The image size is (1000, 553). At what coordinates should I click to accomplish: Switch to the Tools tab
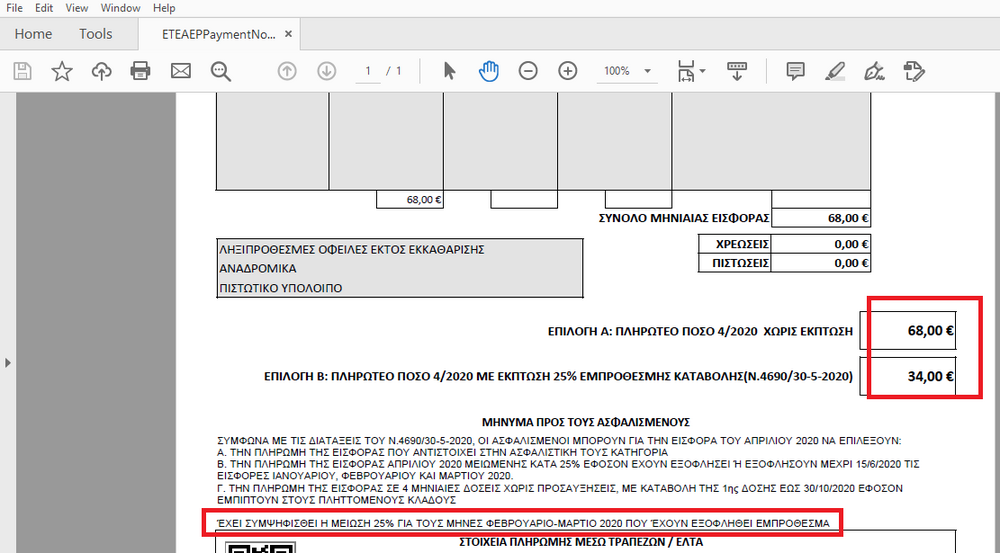click(96, 34)
